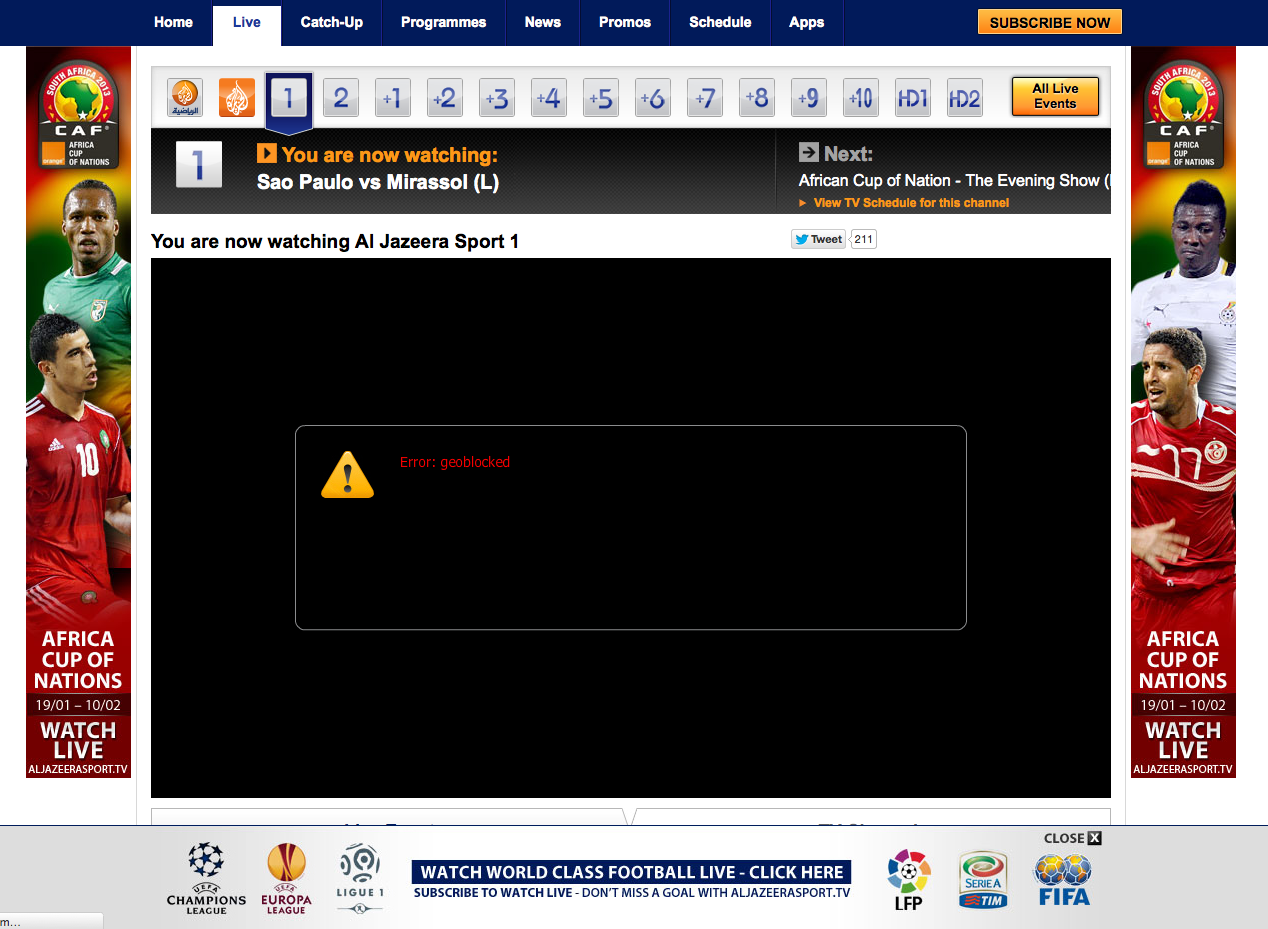Switch to channel 1 in channel bar
The height and width of the screenshot is (929, 1268).
289,98
